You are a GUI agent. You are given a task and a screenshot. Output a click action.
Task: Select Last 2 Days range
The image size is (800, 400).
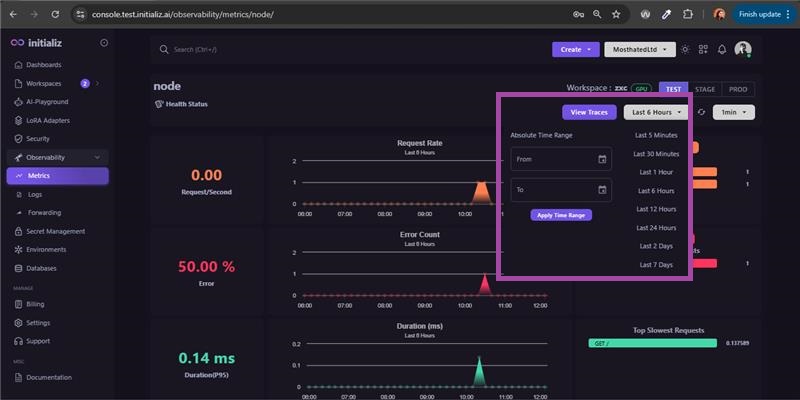click(x=656, y=246)
